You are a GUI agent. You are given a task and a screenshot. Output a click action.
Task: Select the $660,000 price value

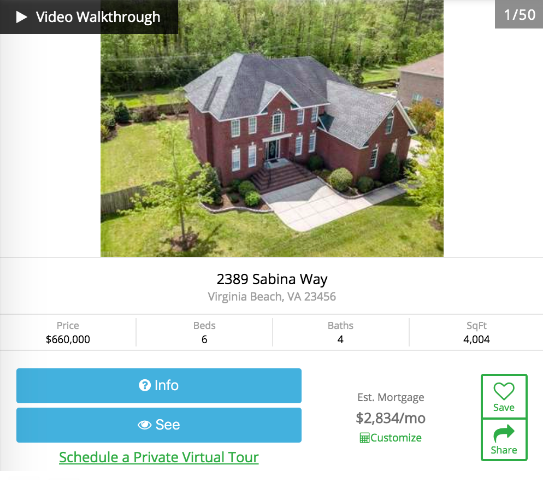(68, 339)
